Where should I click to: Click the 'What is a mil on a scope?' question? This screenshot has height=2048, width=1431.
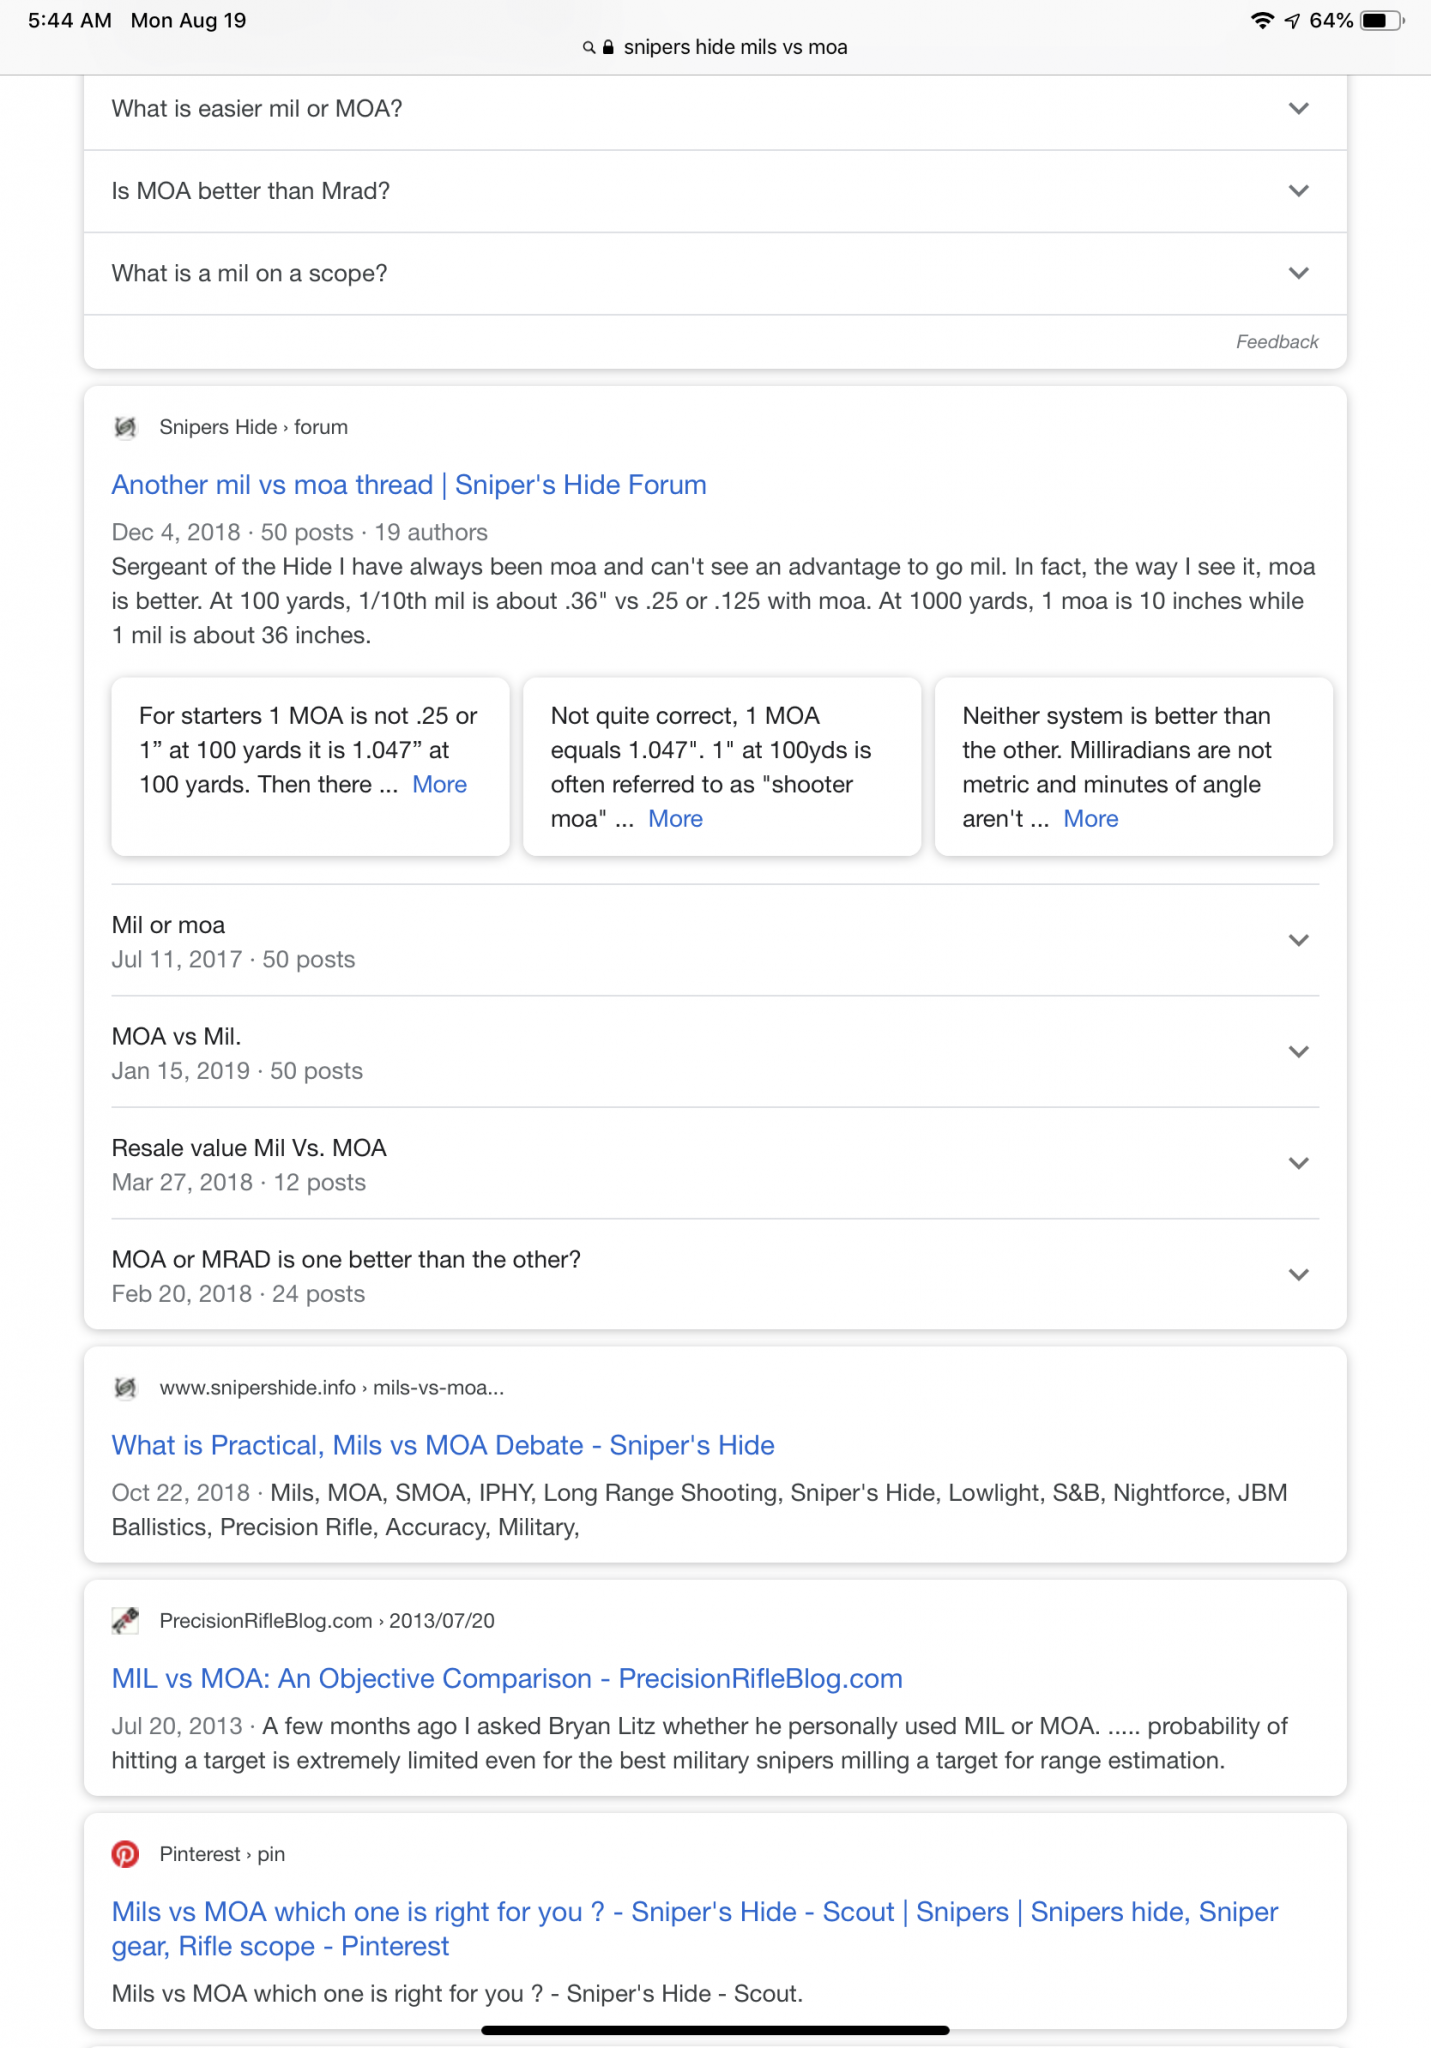(249, 273)
